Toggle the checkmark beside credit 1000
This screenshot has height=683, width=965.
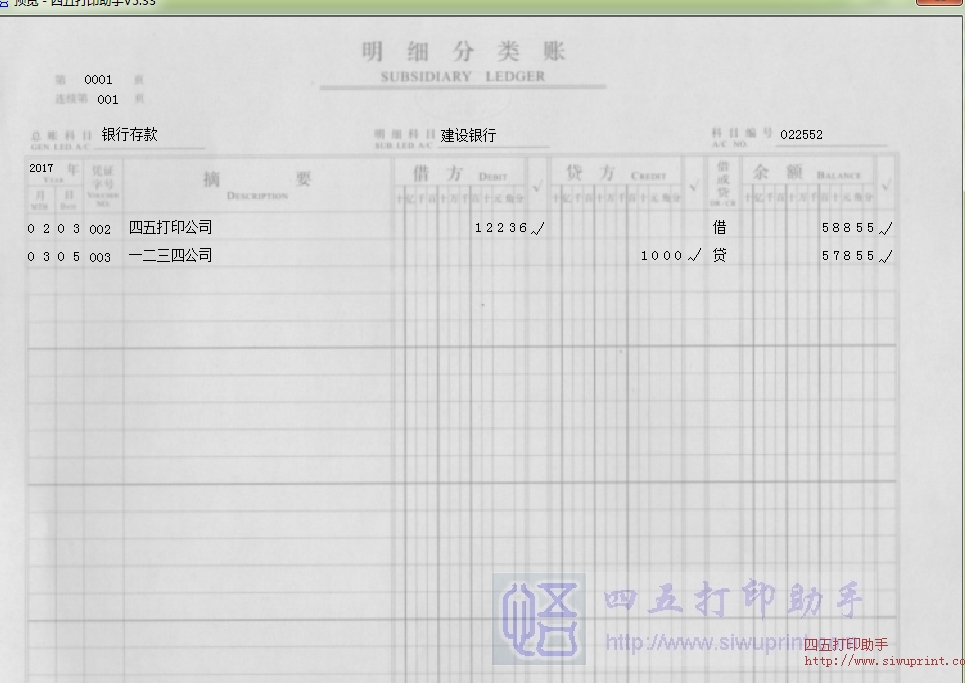click(692, 256)
